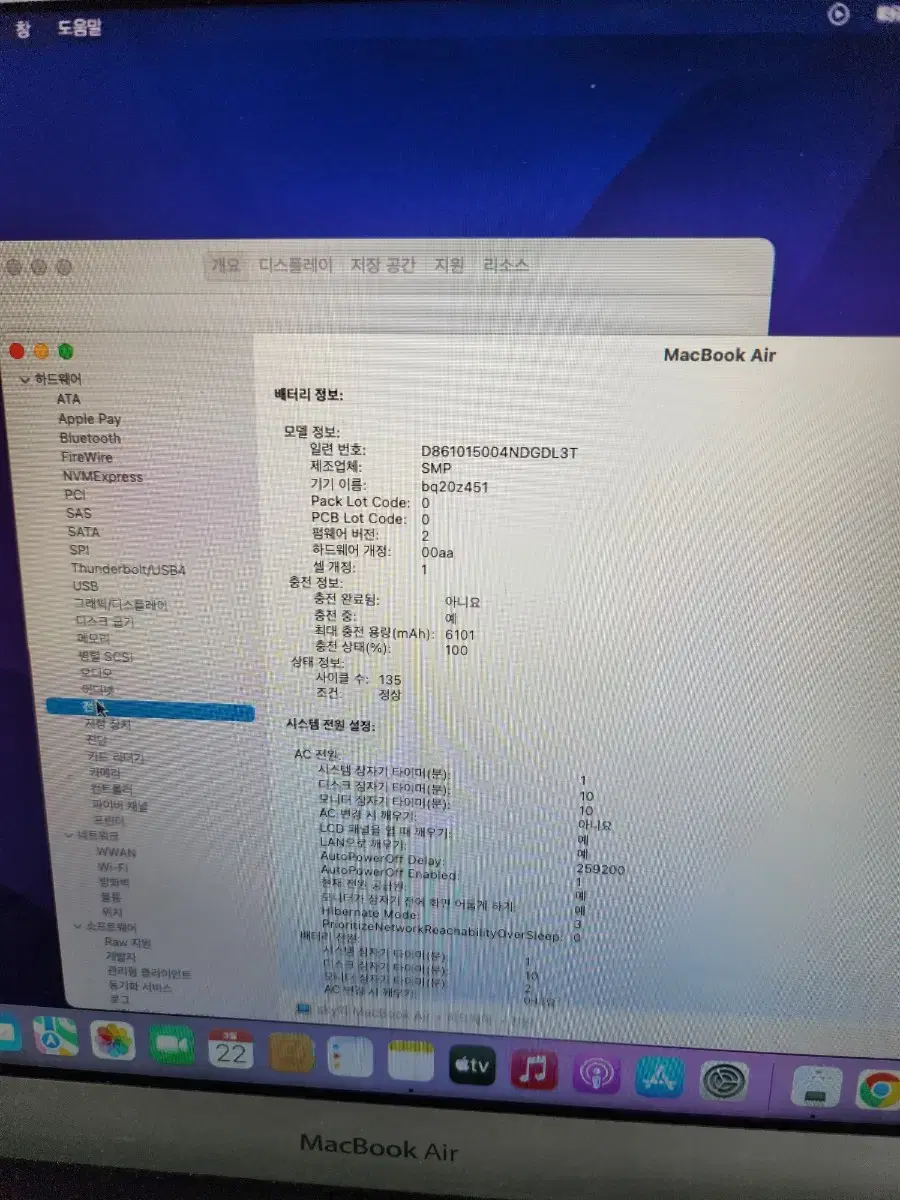Image resolution: width=900 pixels, height=1200 pixels.
Task: Open Notes from the dock
Action: coord(410,1062)
